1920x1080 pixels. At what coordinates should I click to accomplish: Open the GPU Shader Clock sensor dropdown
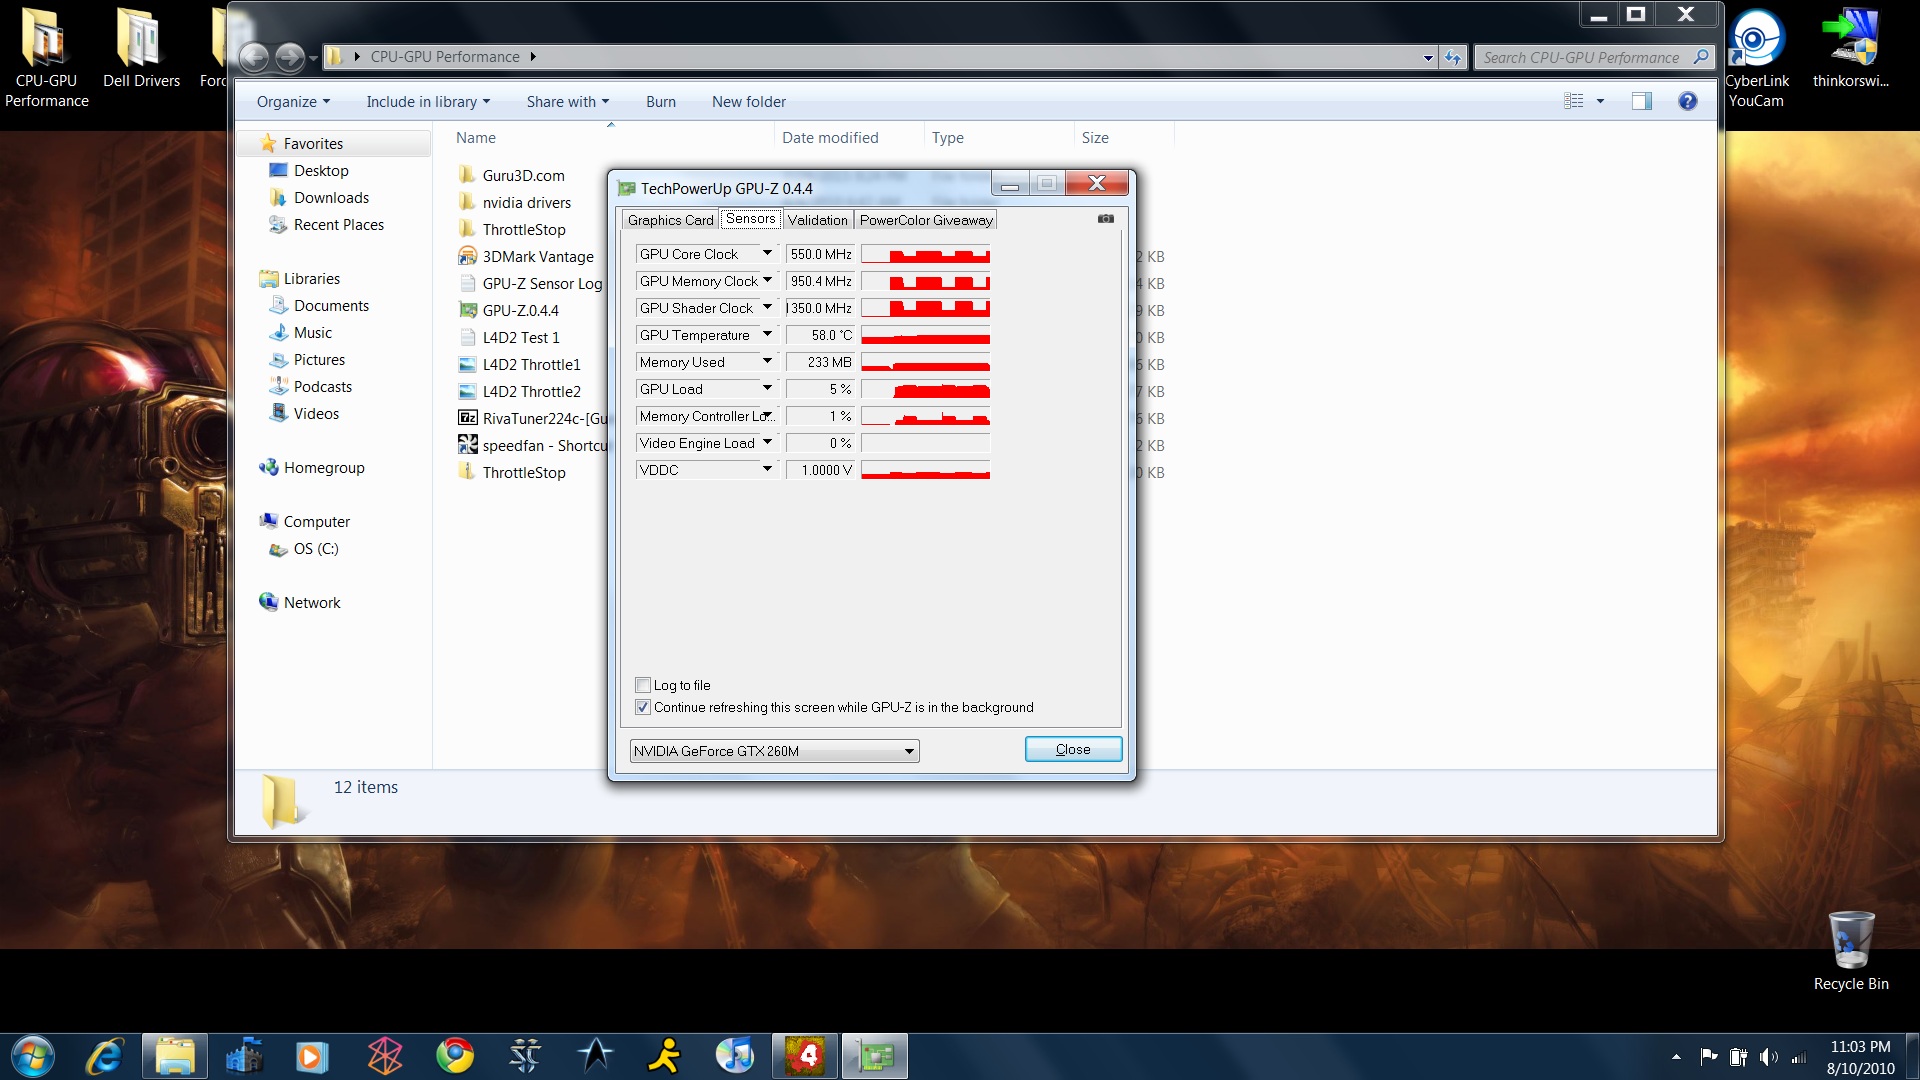pyautogui.click(x=767, y=308)
